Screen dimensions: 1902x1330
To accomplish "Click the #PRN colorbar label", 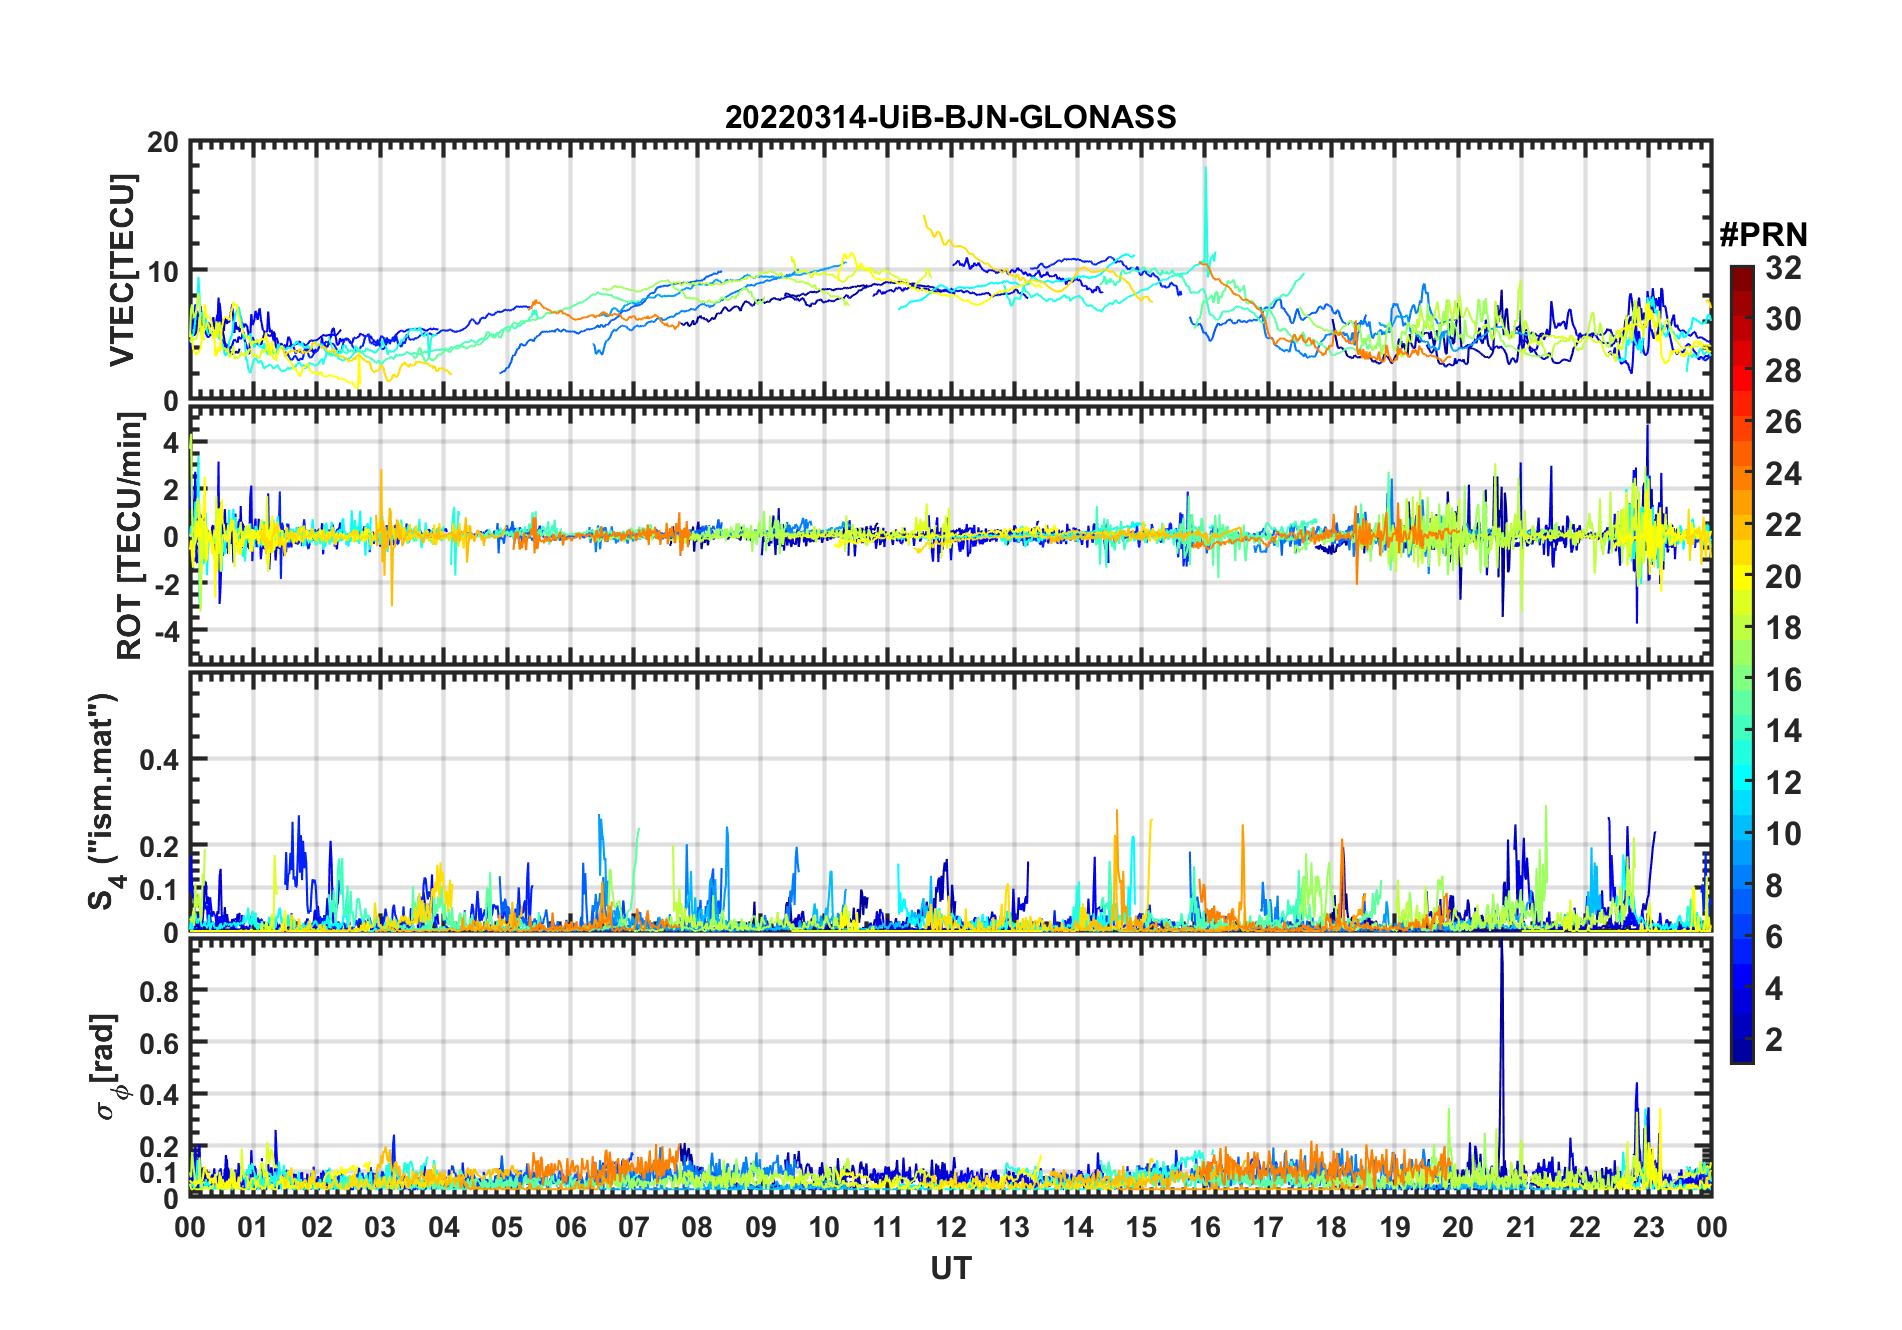I will point(1763,235).
